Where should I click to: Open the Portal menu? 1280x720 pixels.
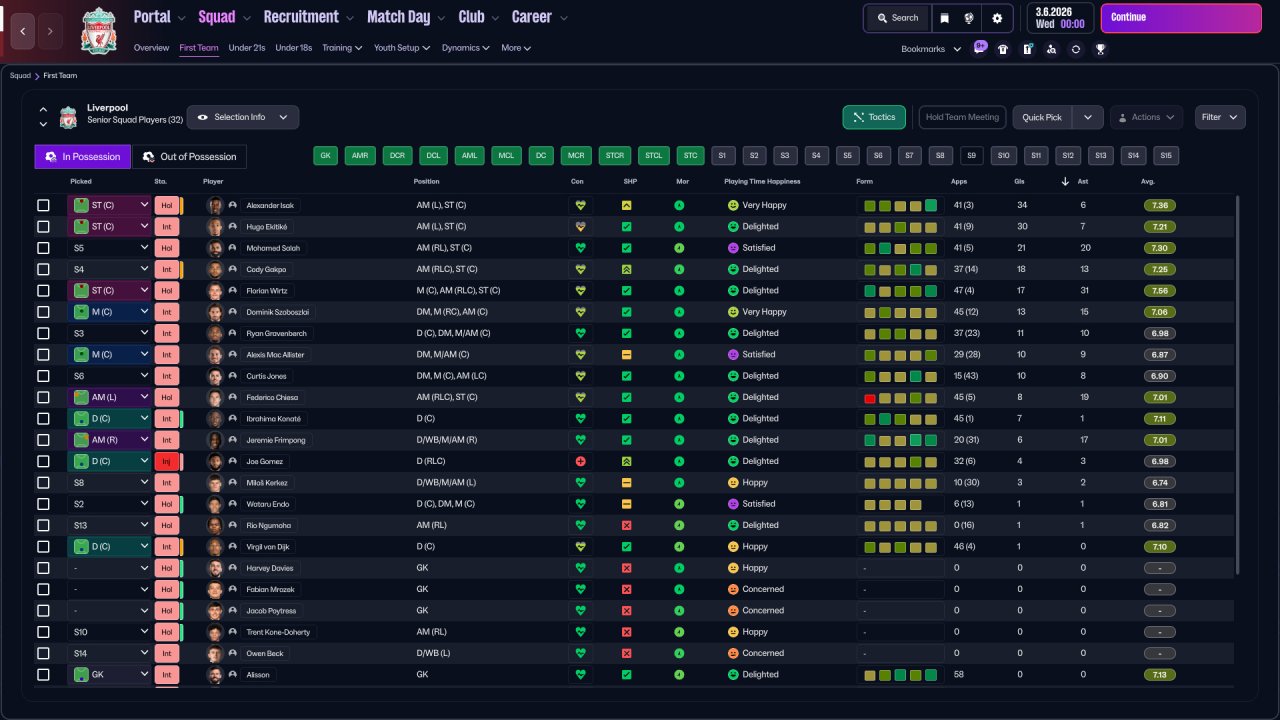coord(160,17)
